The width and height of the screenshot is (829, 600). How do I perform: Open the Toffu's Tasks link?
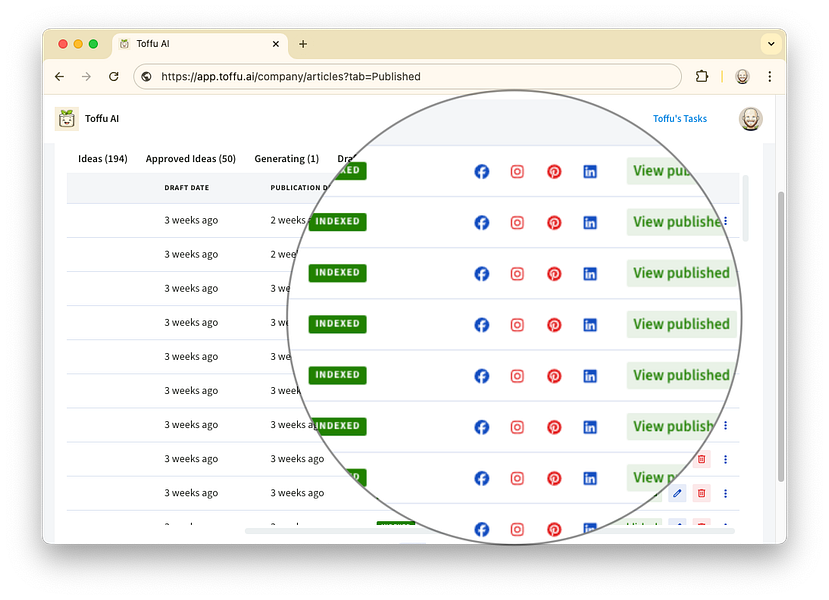tap(679, 119)
